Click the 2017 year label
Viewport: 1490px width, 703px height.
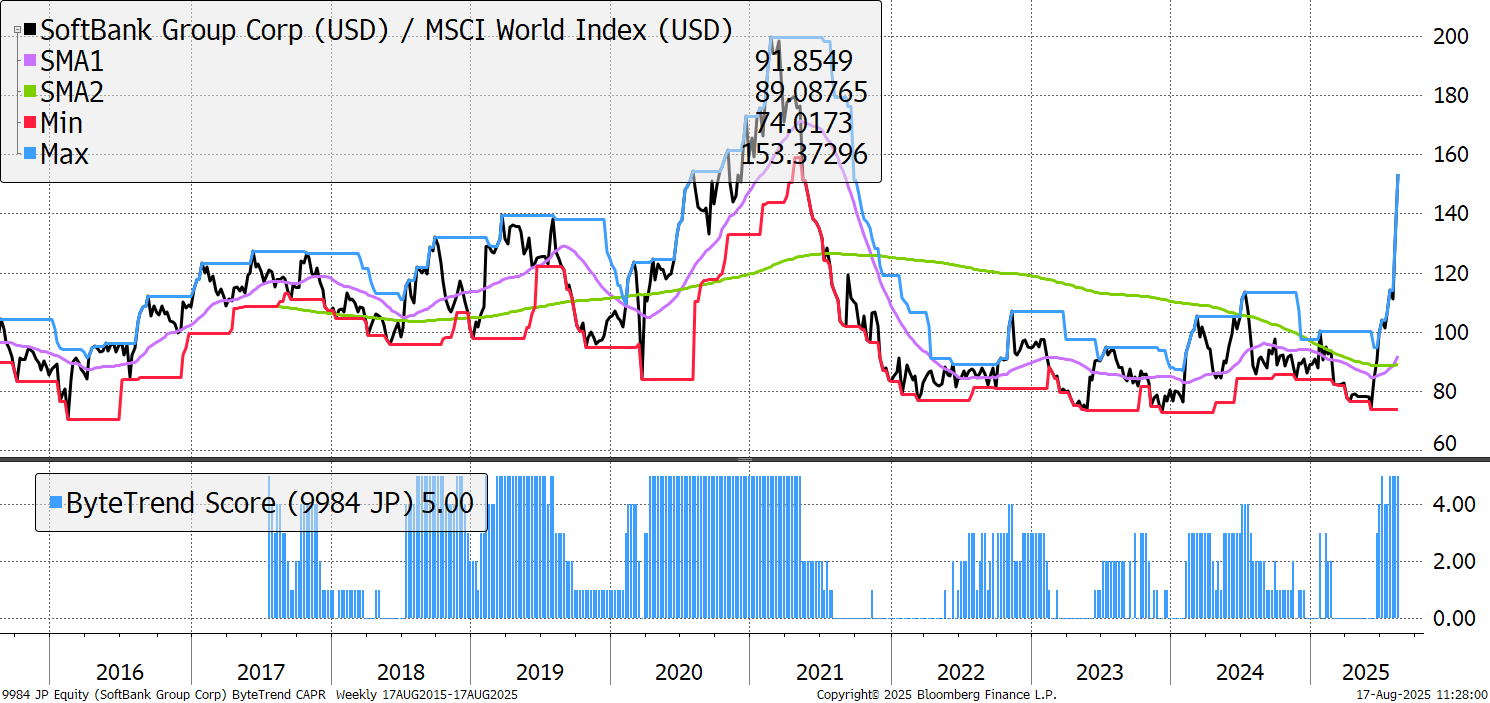(x=260, y=672)
